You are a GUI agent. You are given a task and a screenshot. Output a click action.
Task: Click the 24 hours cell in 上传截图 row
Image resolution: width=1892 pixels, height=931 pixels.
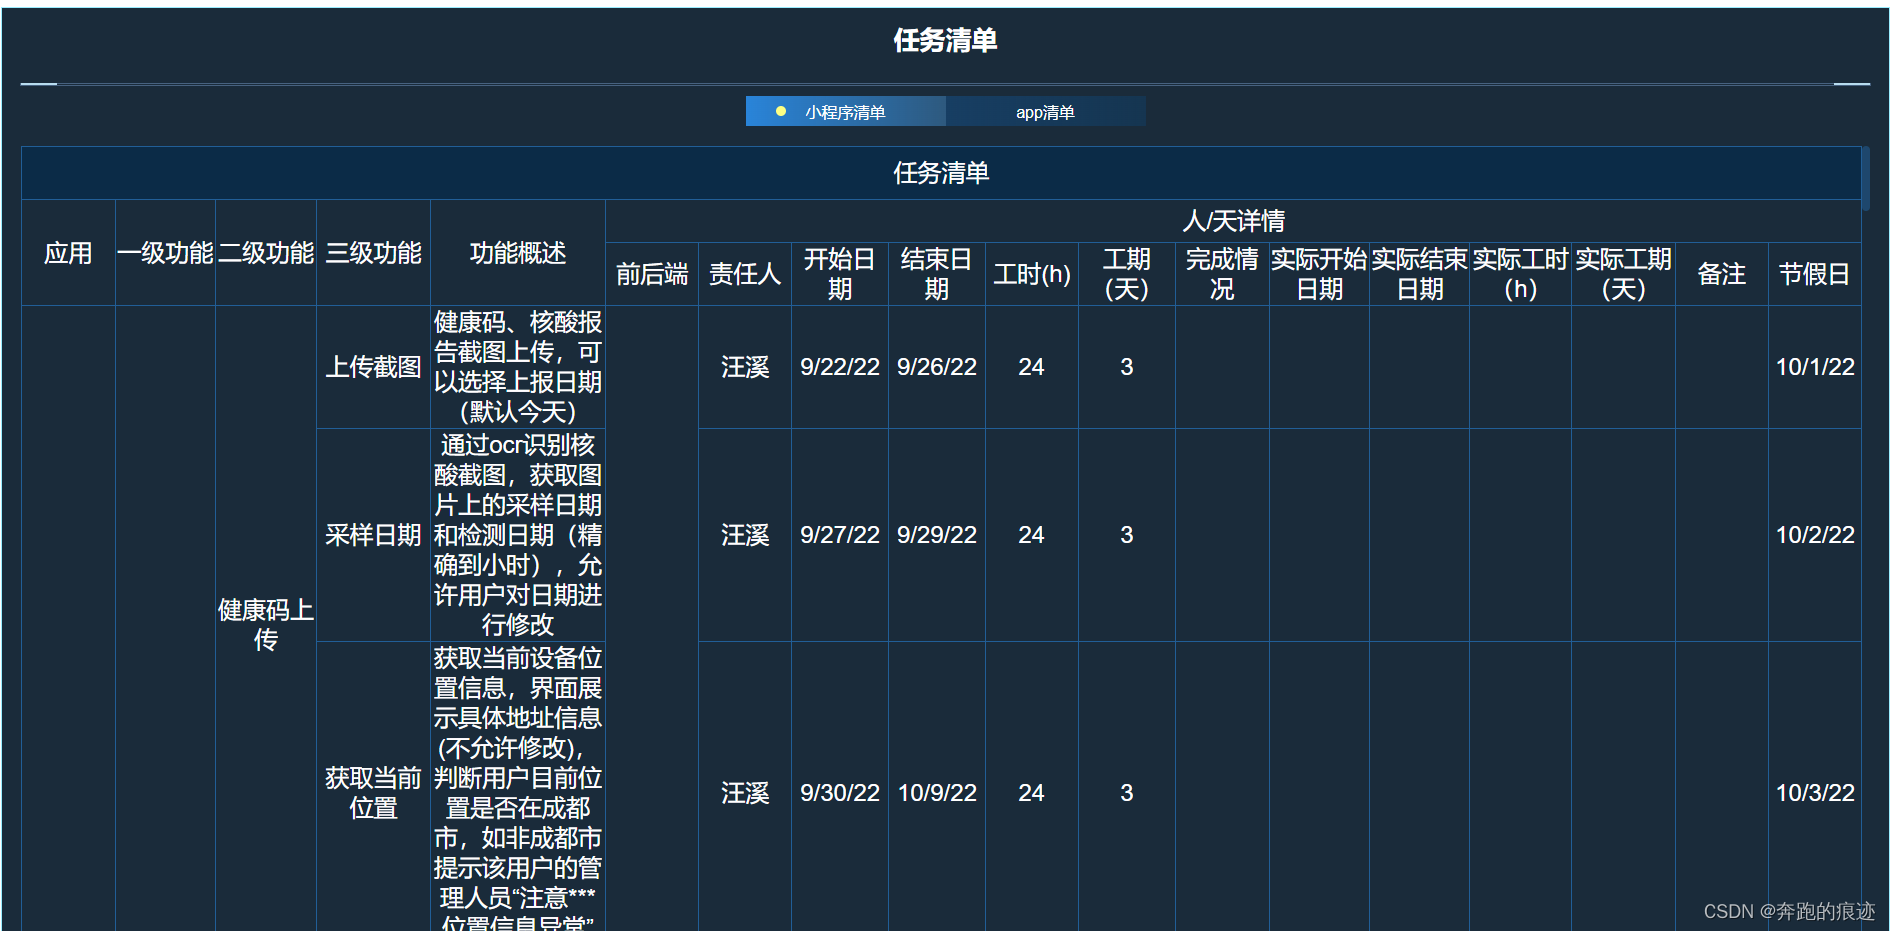click(x=1032, y=367)
